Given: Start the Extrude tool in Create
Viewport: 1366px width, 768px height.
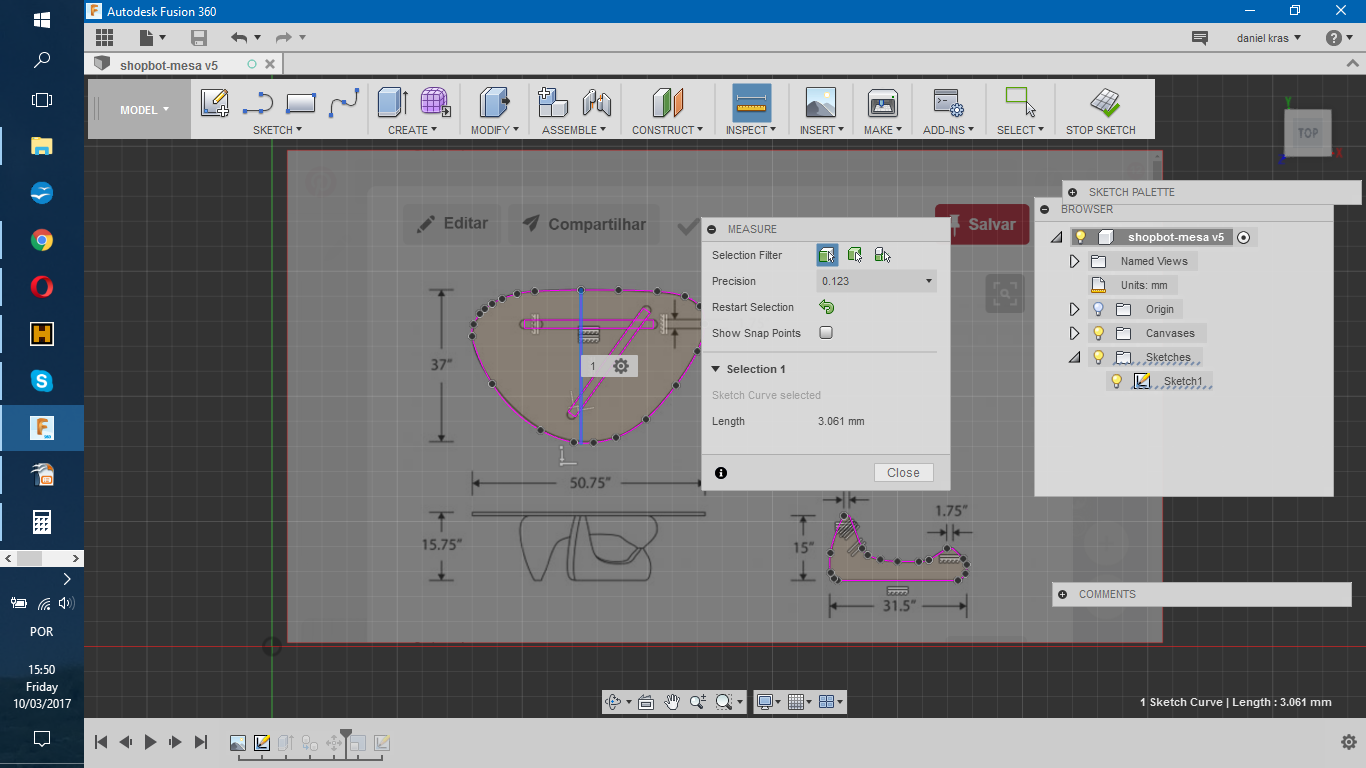Looking at the screenshot, I should (392, 102).
